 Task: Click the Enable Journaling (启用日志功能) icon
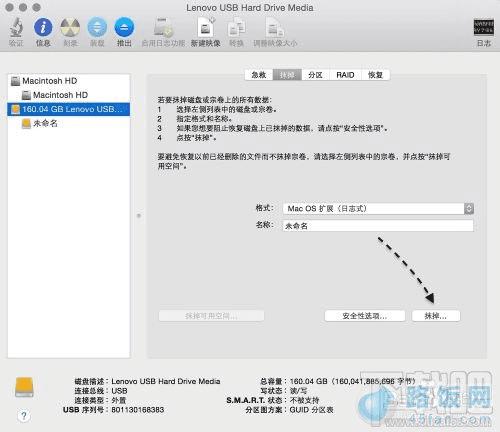tap(163, 27)
